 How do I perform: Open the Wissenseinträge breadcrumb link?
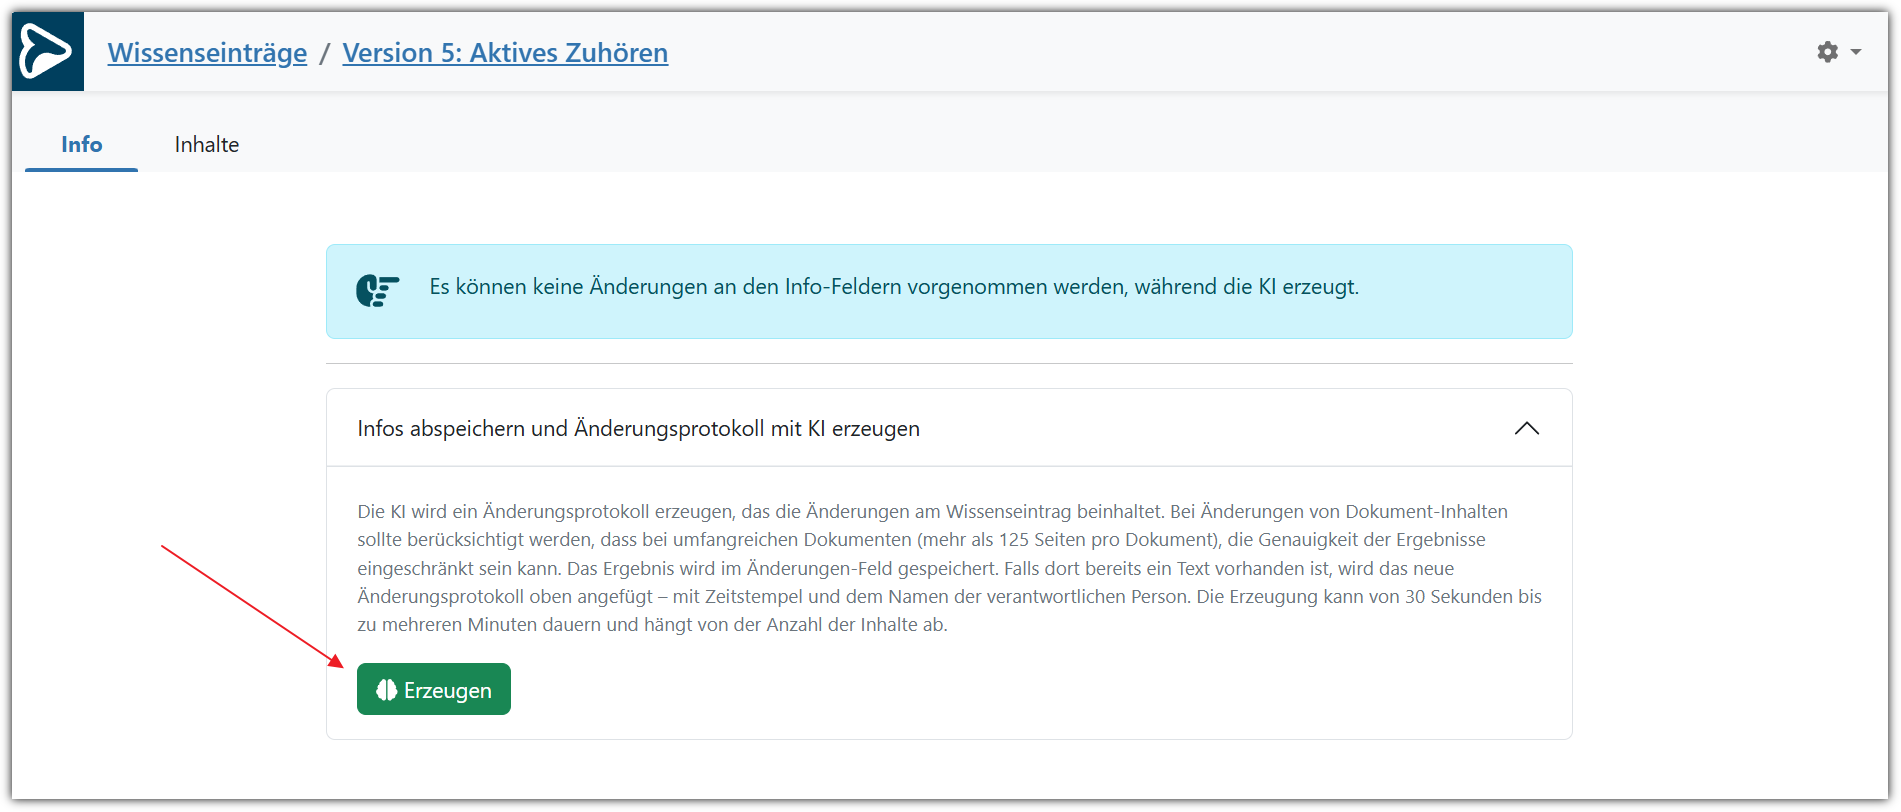click(207, 52)
